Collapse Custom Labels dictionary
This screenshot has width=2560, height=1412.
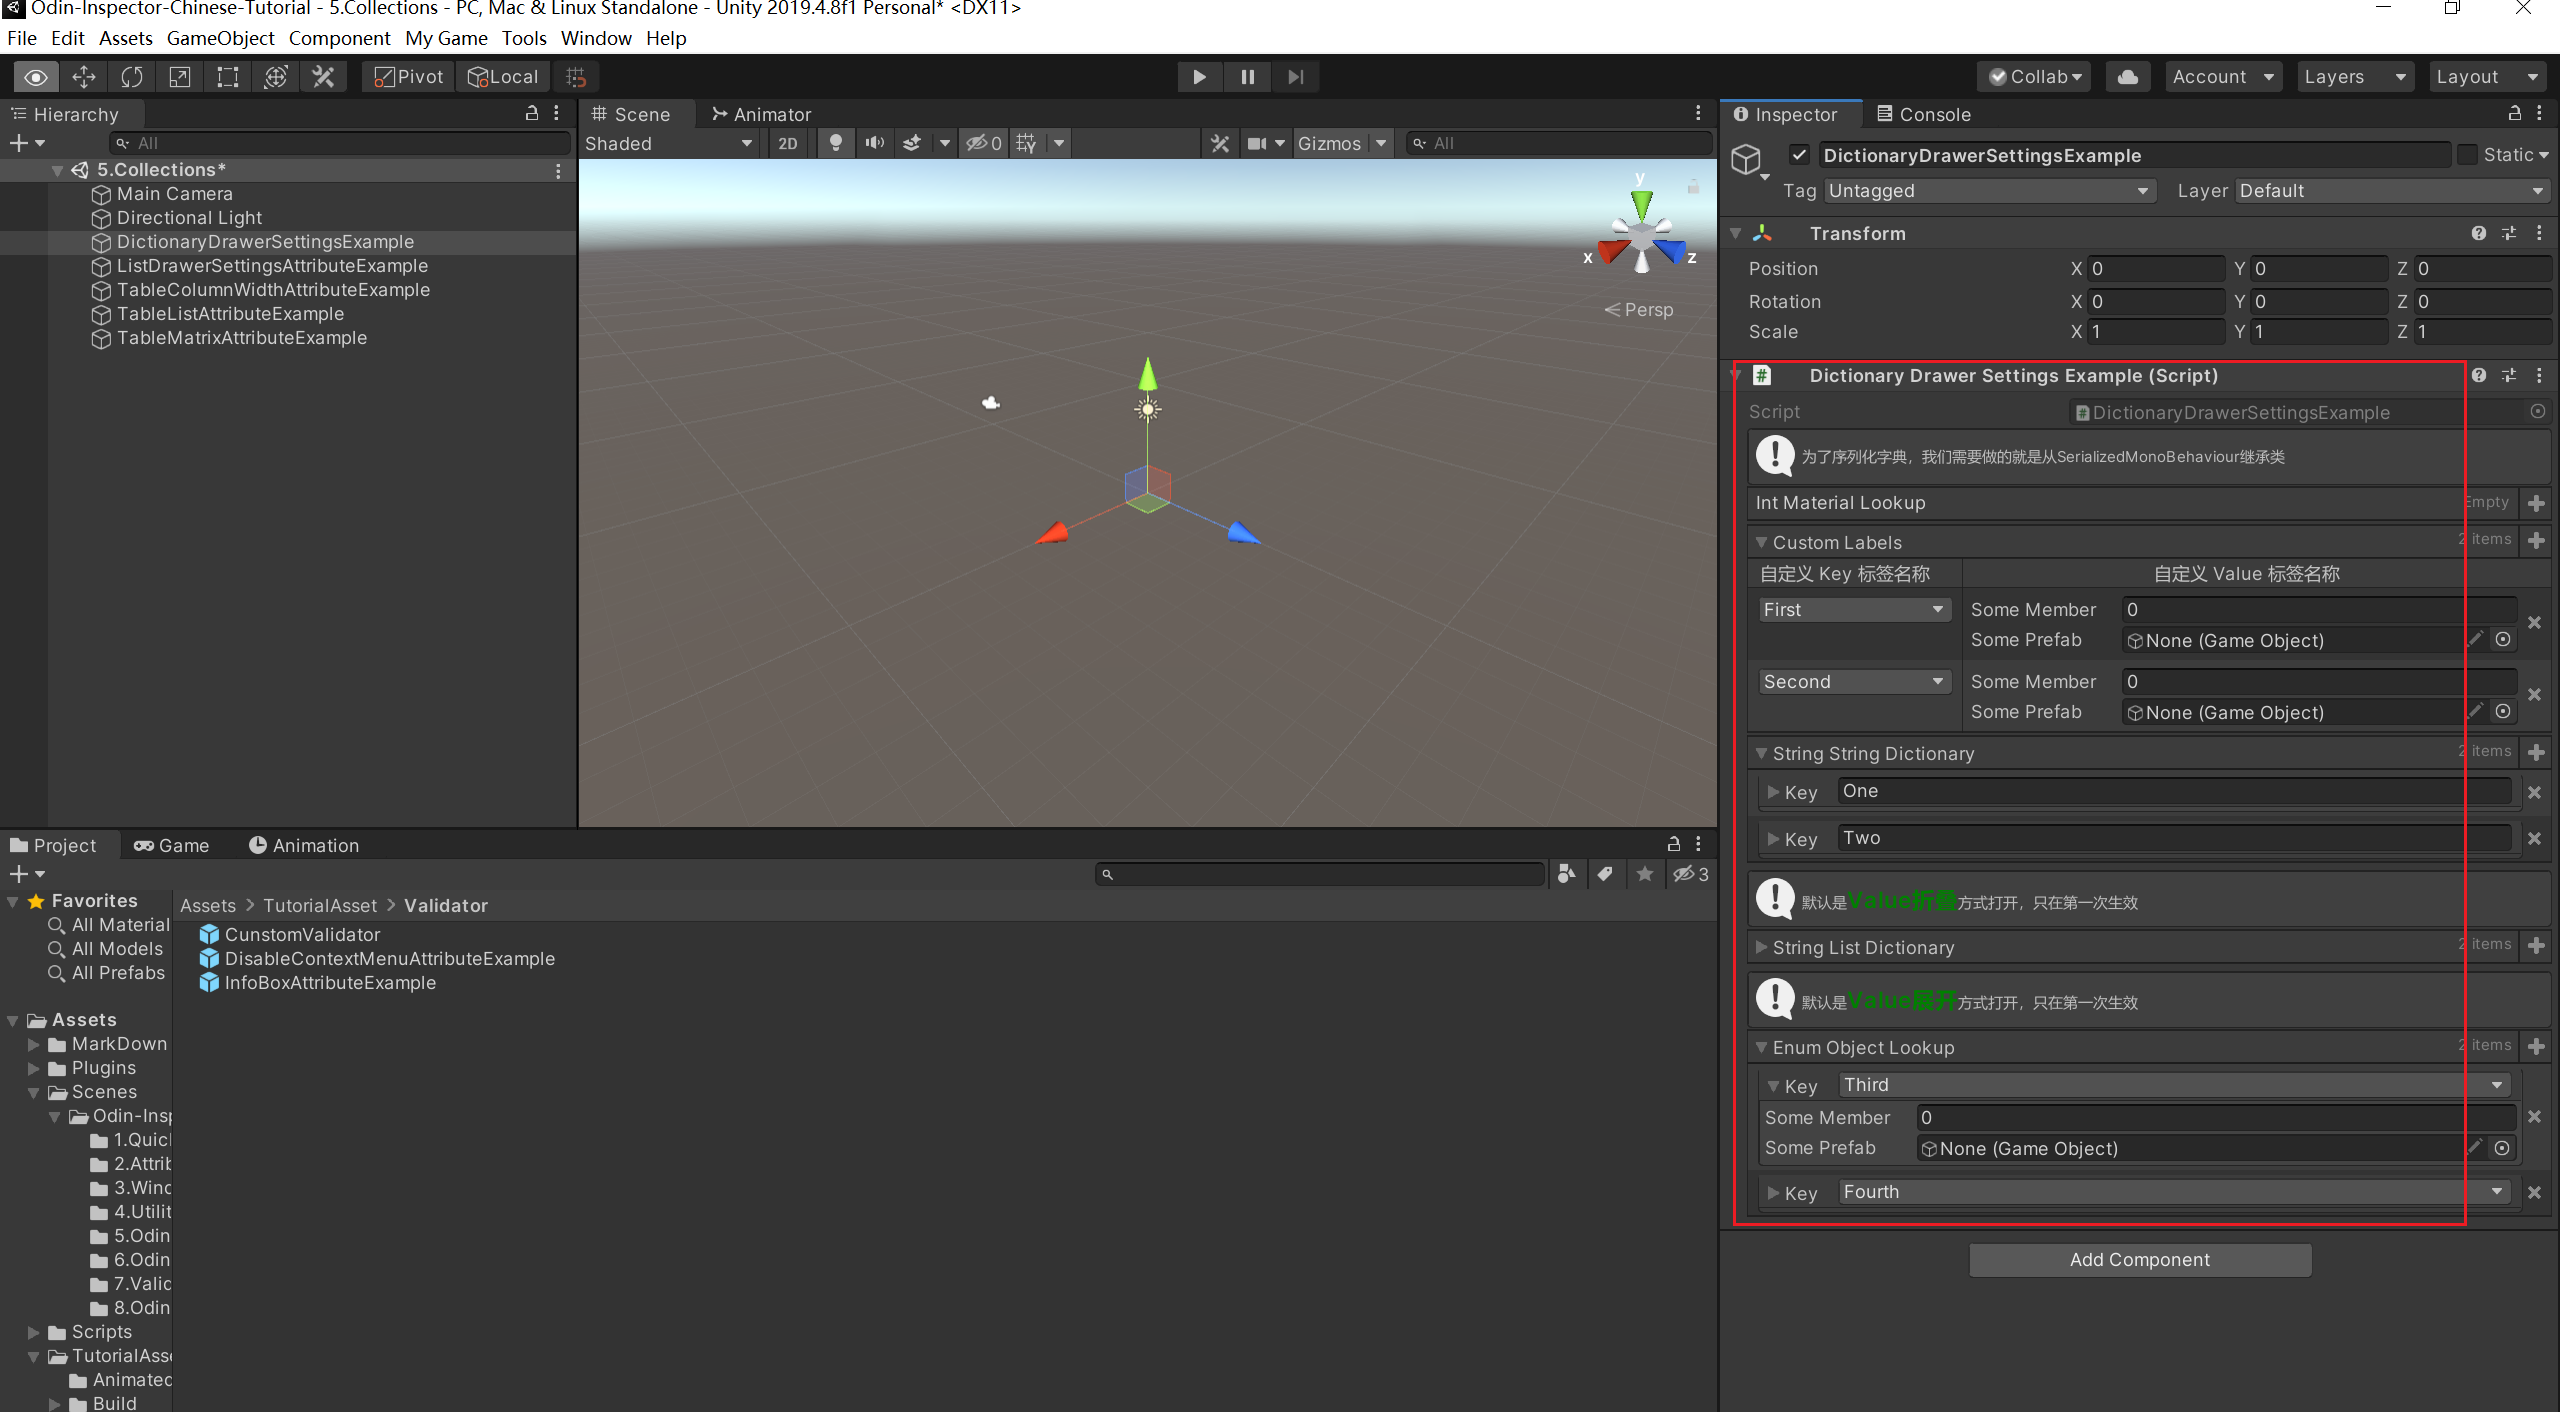click(x=1761, y=542)
